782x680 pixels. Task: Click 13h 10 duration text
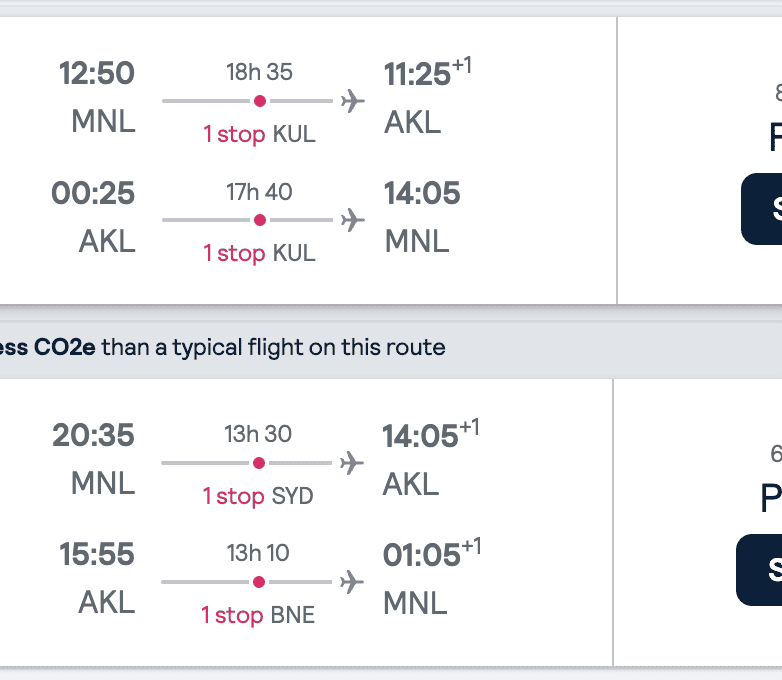click(x=258, y=553)
